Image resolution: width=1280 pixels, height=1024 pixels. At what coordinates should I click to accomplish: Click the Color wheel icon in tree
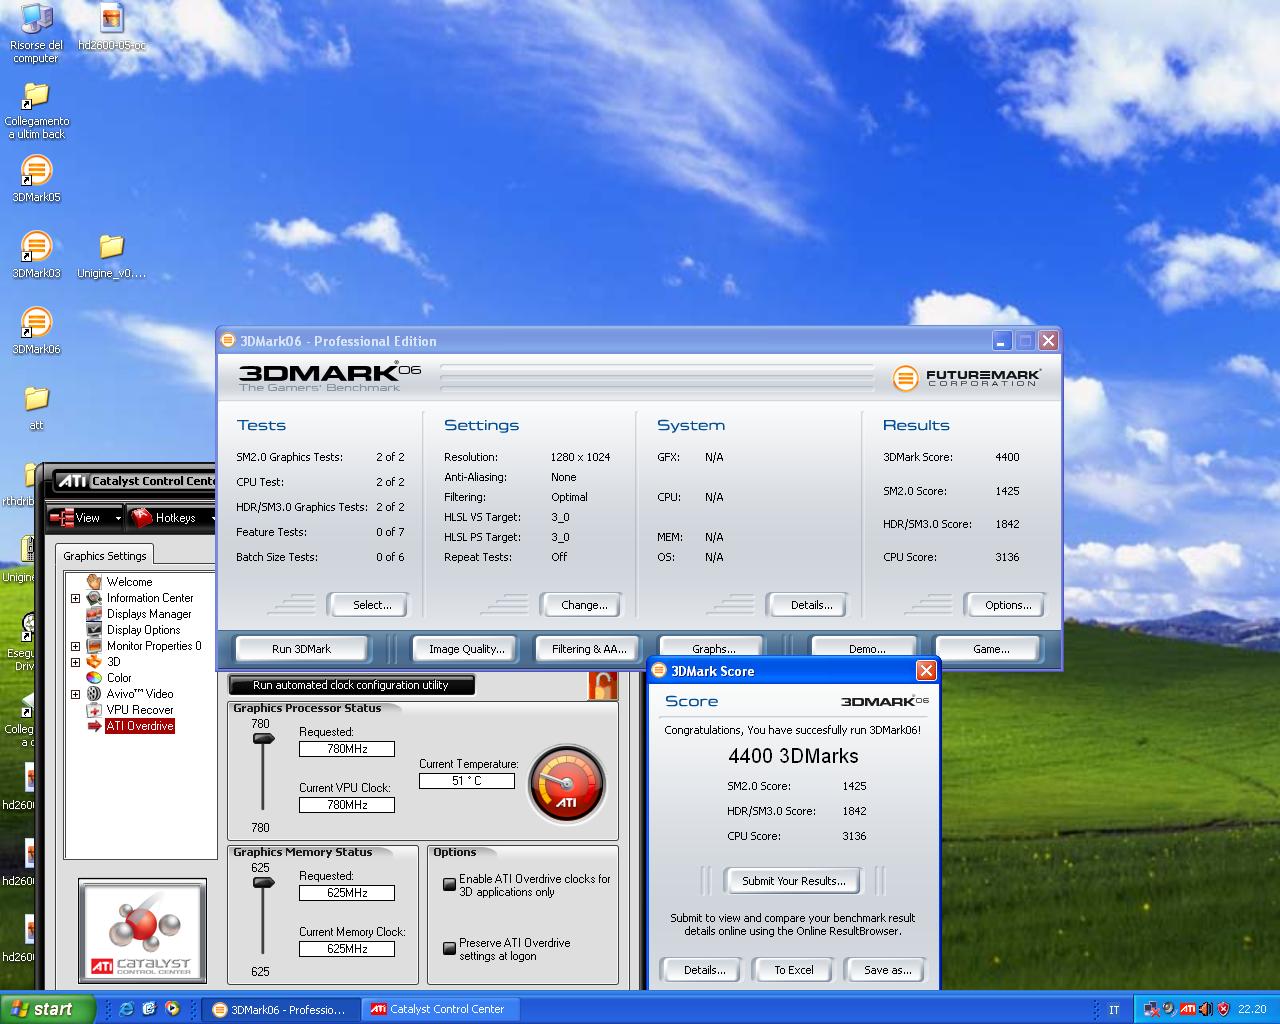pos(94,678)
